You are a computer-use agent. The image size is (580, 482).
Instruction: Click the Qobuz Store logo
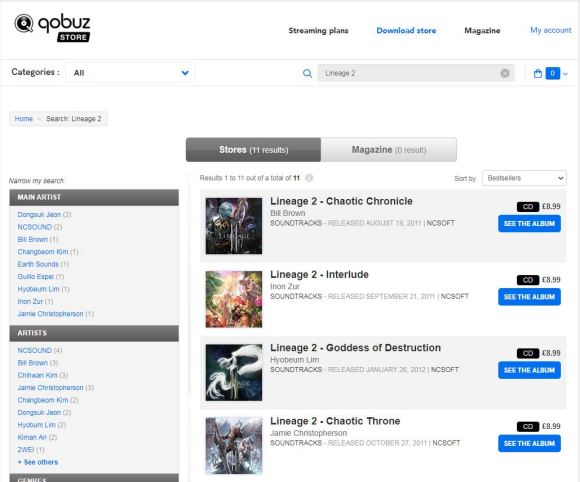coord(52,28)
